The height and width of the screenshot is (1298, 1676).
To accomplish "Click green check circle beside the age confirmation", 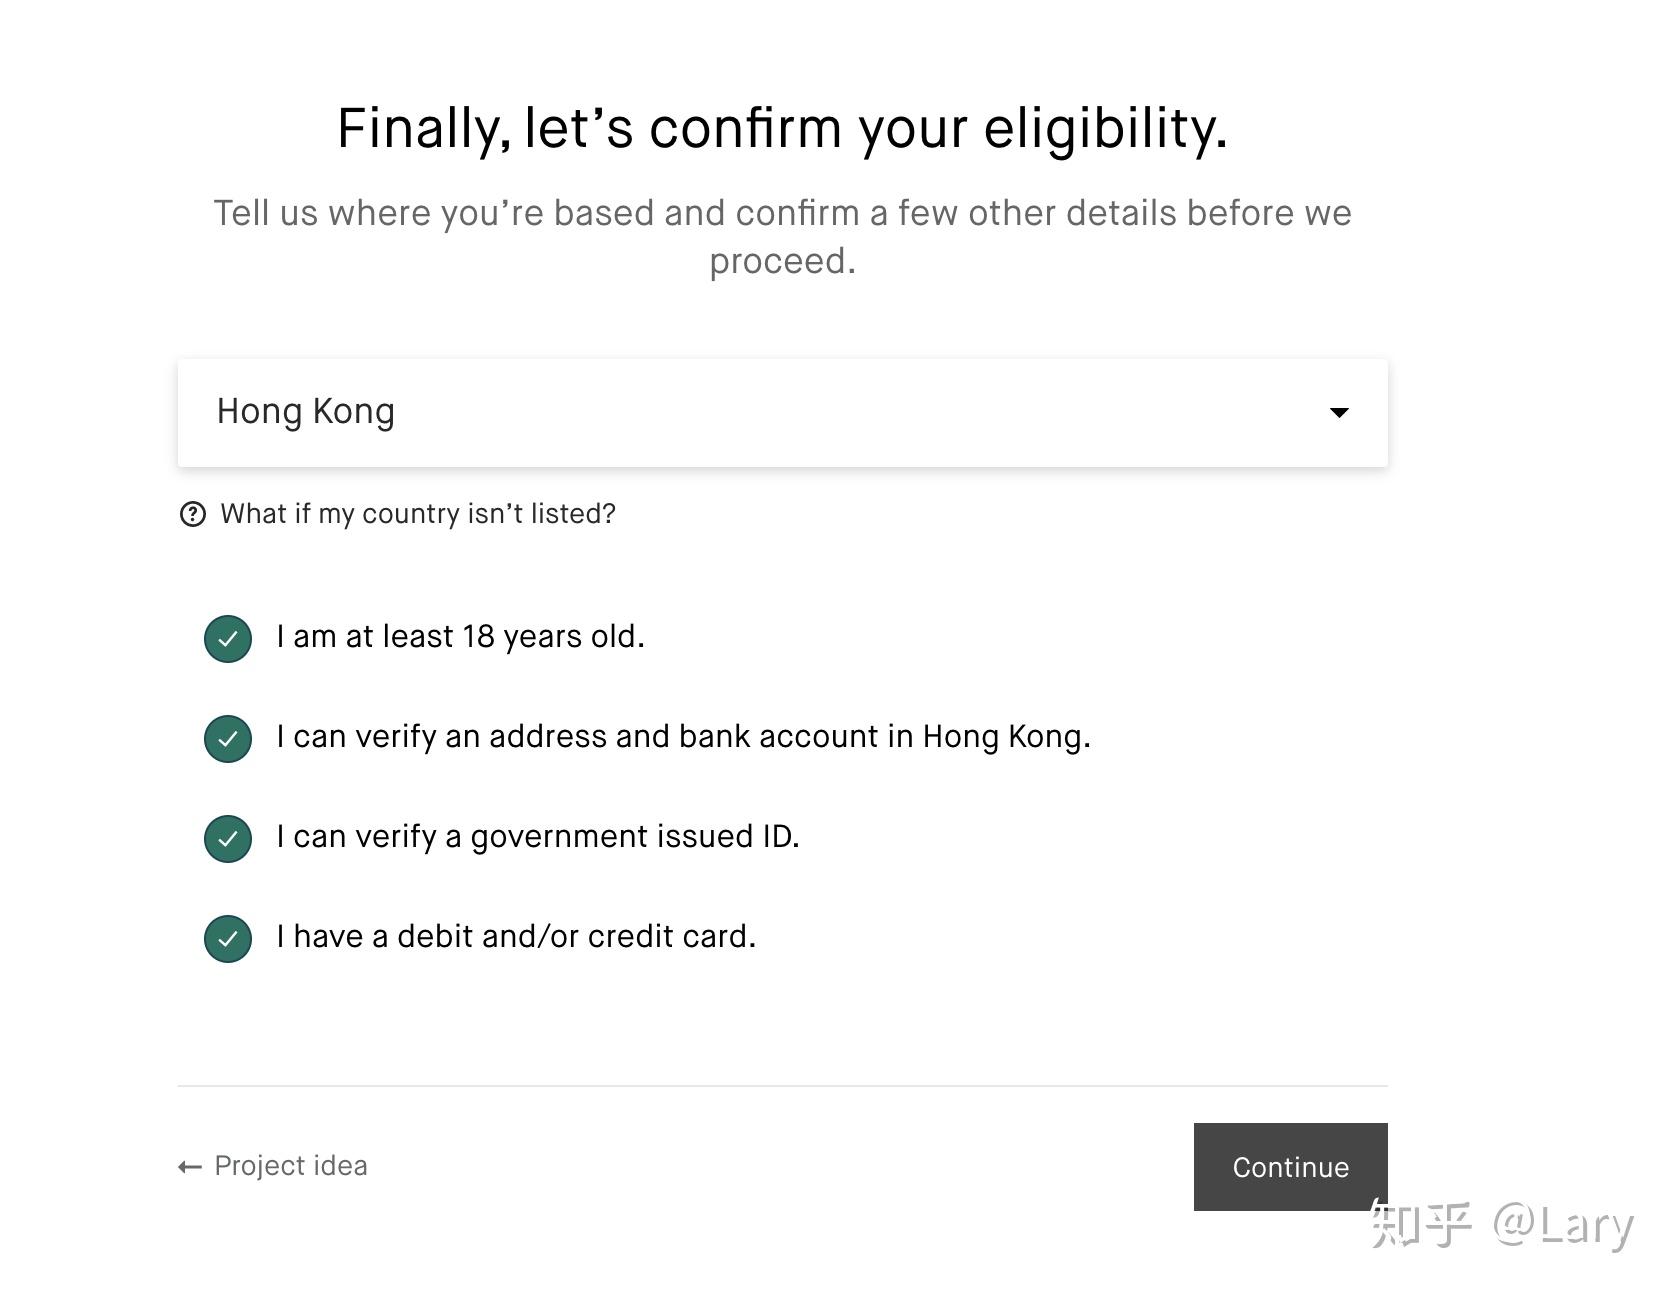I will [228, 639].
